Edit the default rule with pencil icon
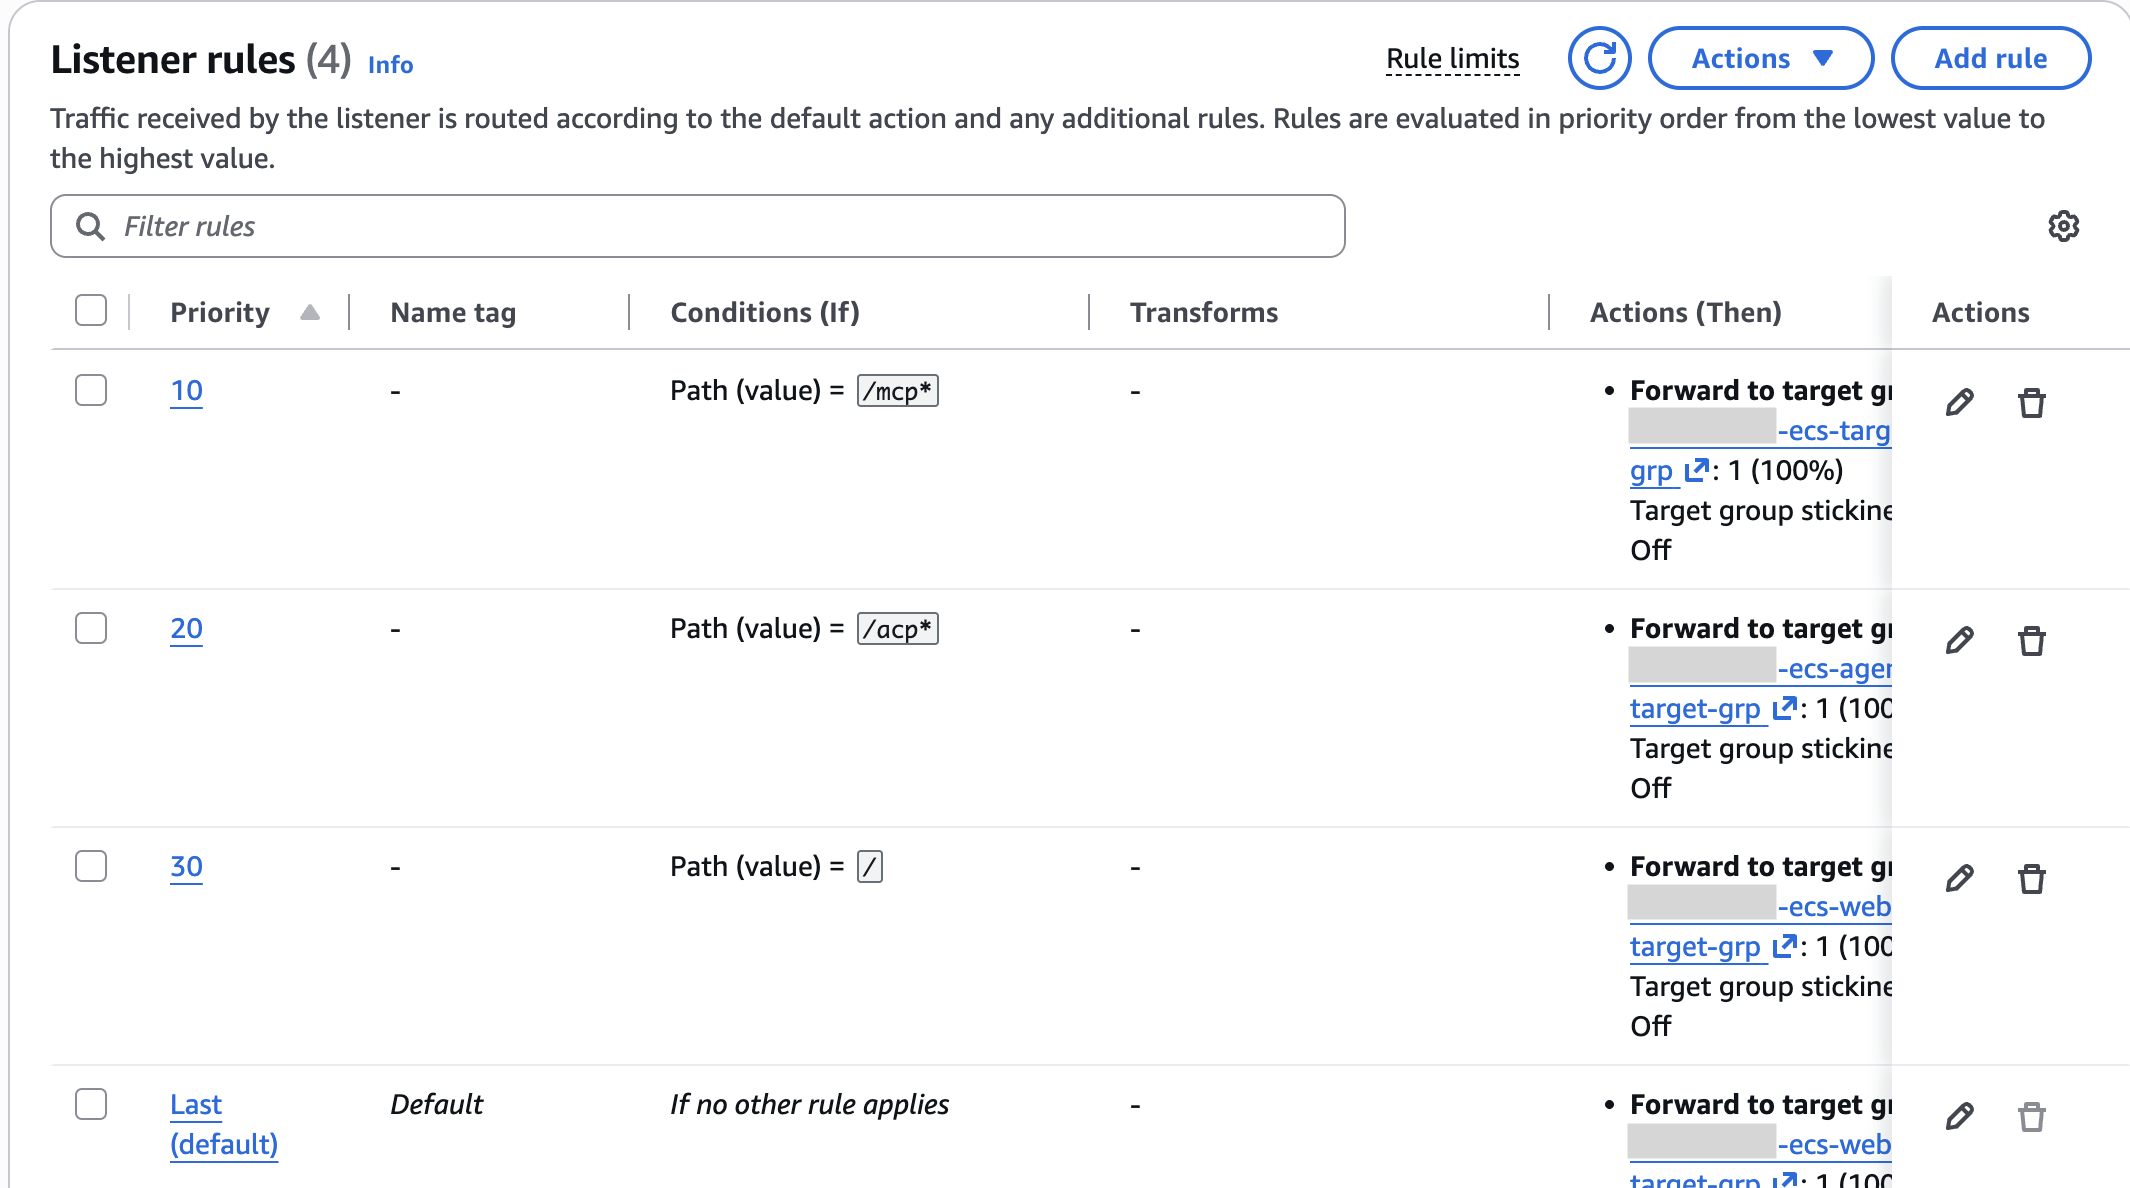2130x1188 pixels. [x=1960, y=1117]
